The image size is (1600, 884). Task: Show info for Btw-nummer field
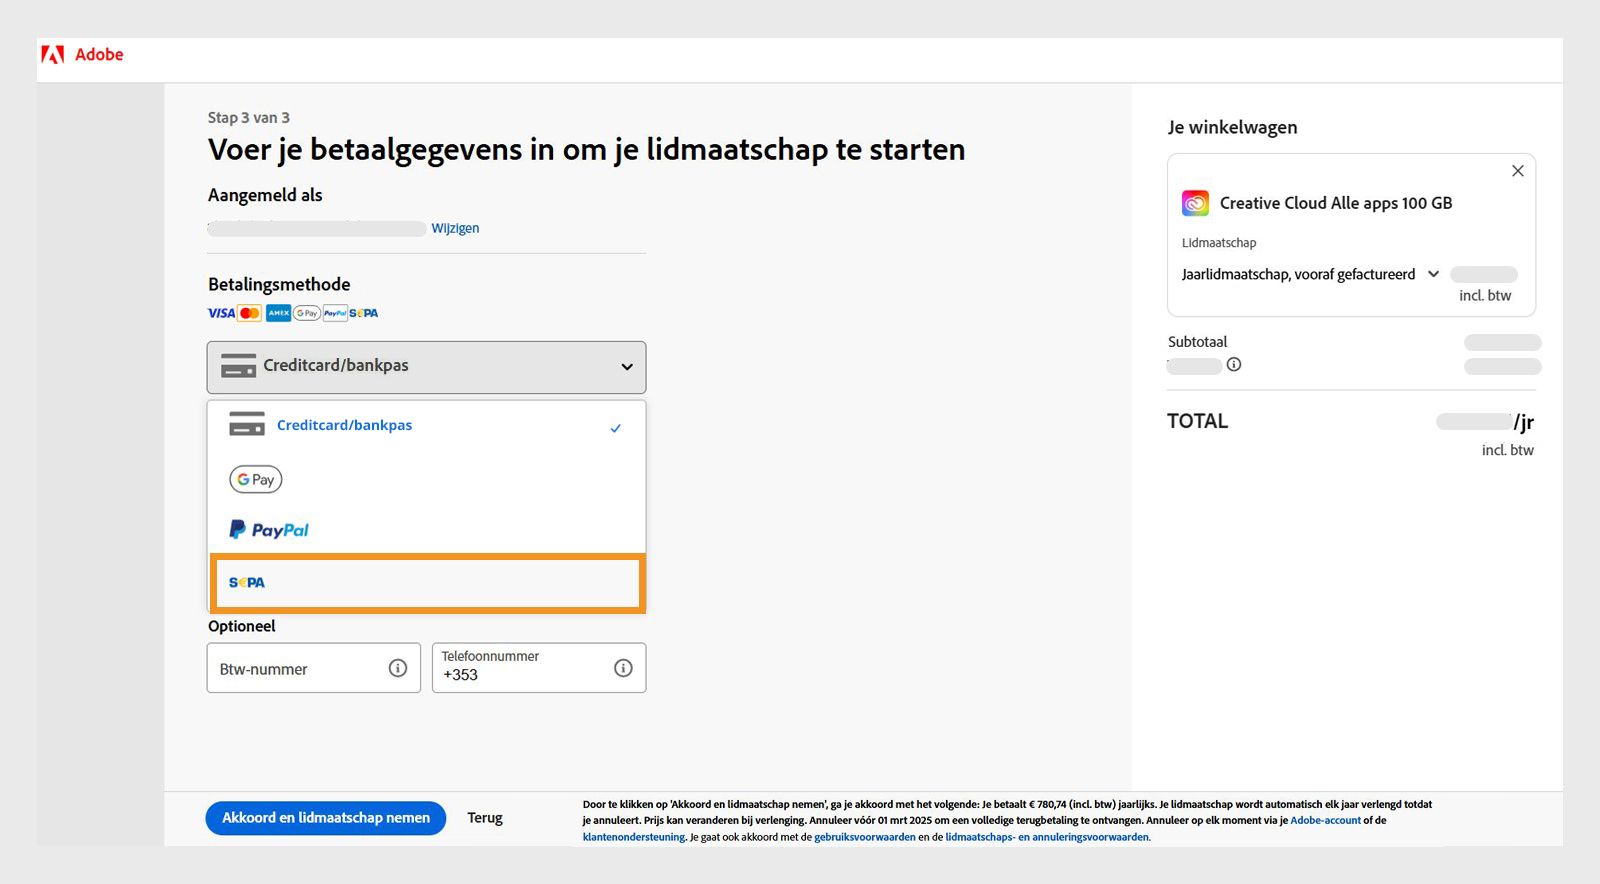pos(398,668)
